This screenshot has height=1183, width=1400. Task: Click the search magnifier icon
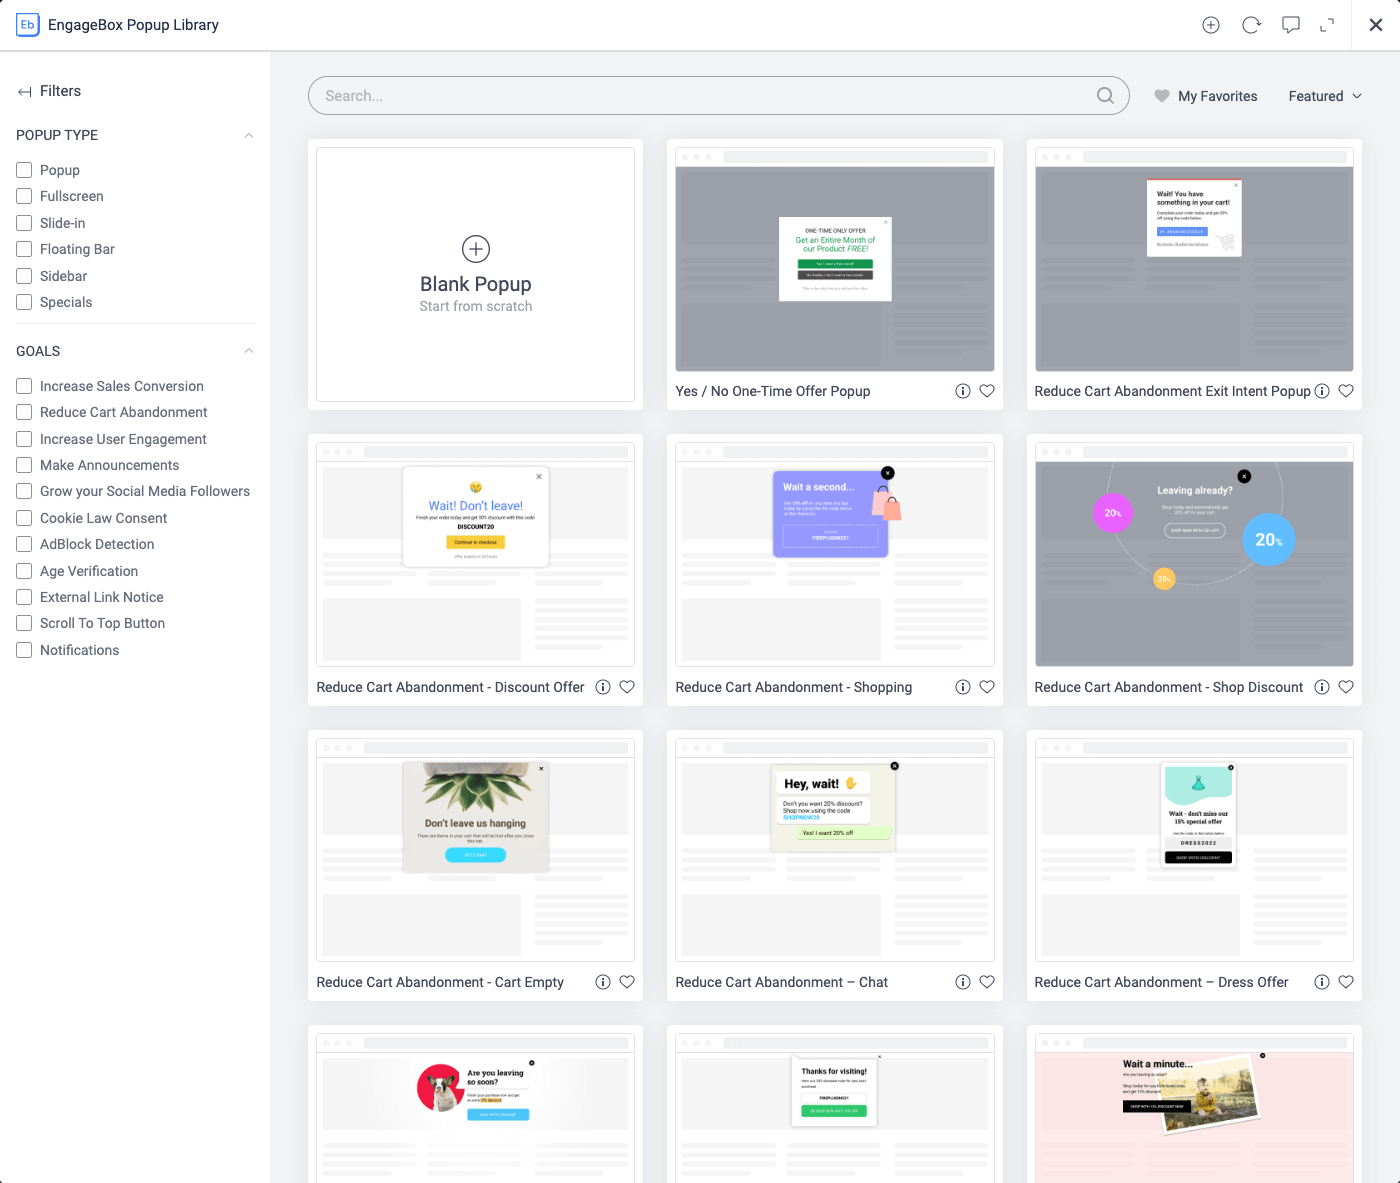pyautogui.click(x=1105, y=96)
